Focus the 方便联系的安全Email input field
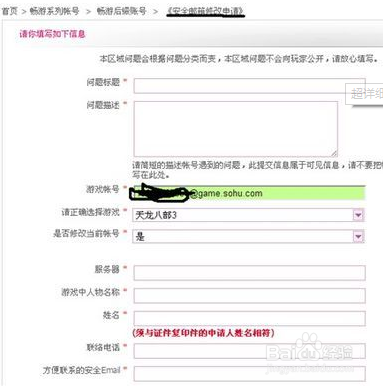This screenshot has width=383, height=386. pos(249,374)
